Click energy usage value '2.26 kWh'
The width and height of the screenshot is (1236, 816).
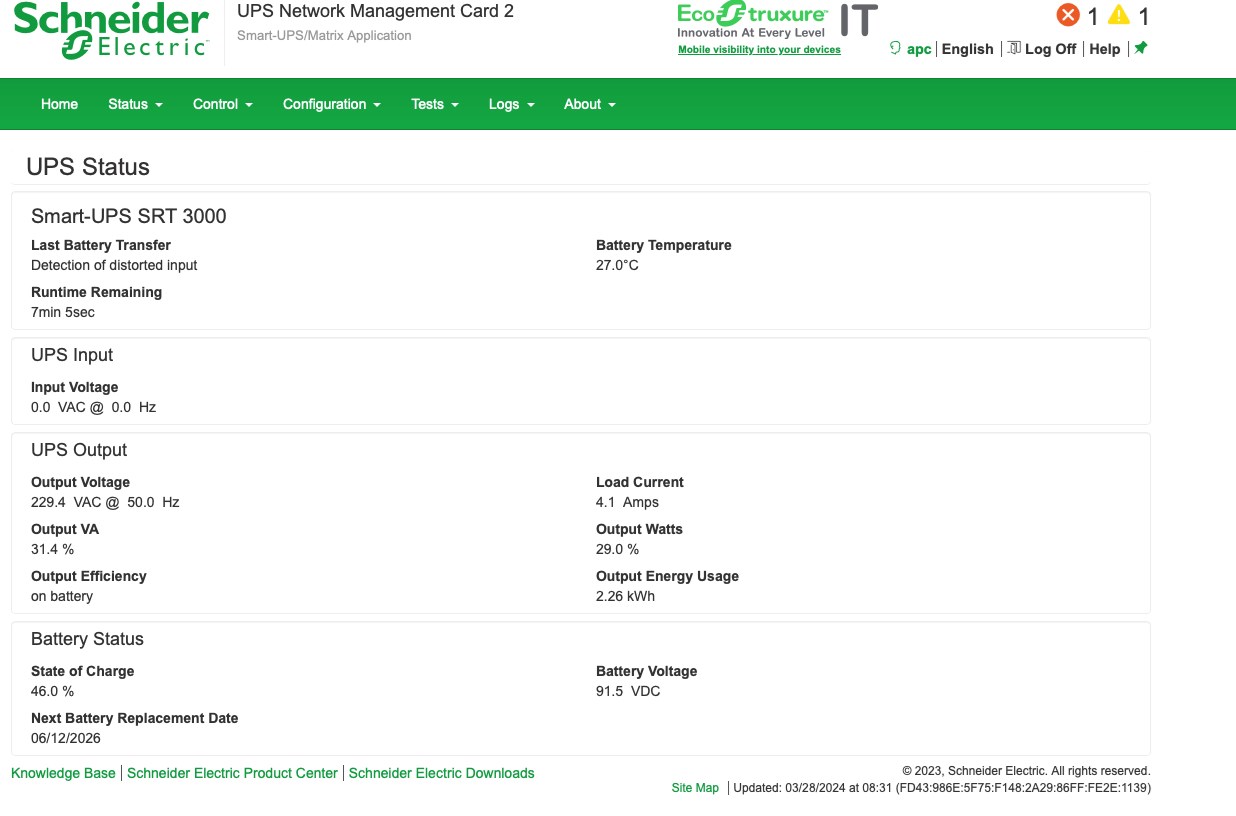coord(625,596)
